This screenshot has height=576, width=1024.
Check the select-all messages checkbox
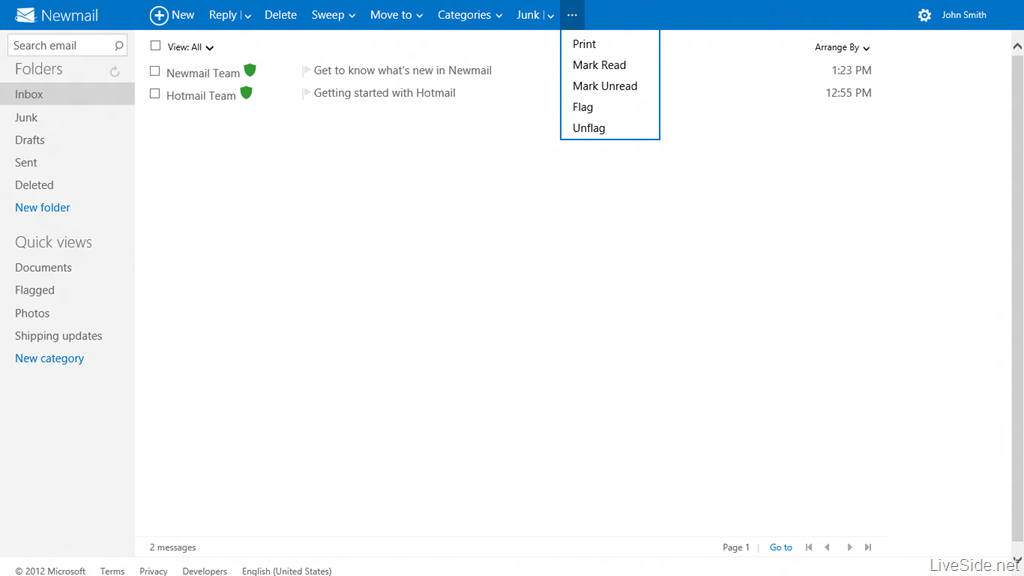pyautogui.click(x=155, y=46)
